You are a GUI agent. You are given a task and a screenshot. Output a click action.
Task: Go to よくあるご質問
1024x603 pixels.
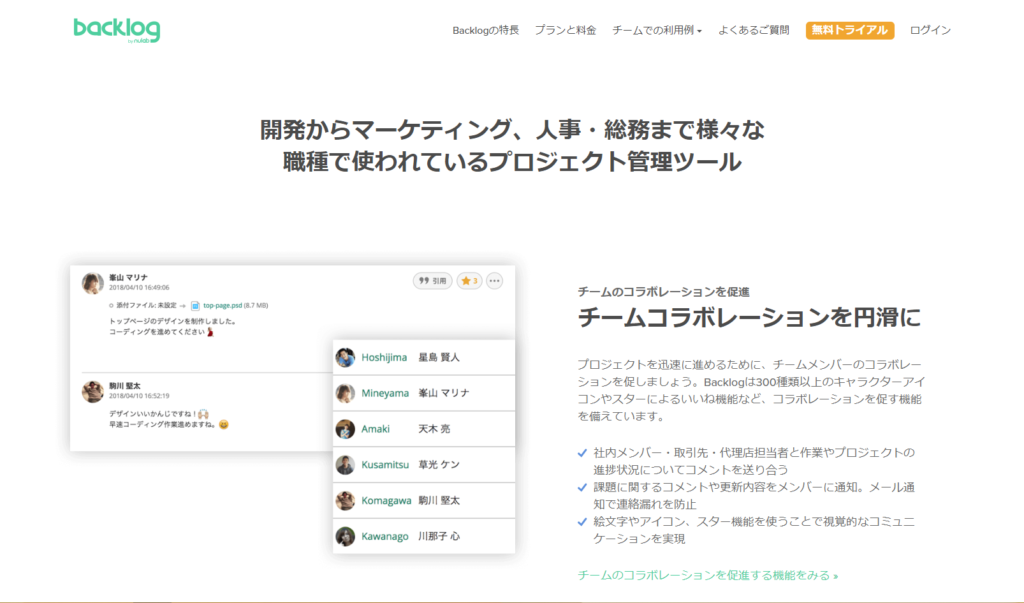click(754, 30)
